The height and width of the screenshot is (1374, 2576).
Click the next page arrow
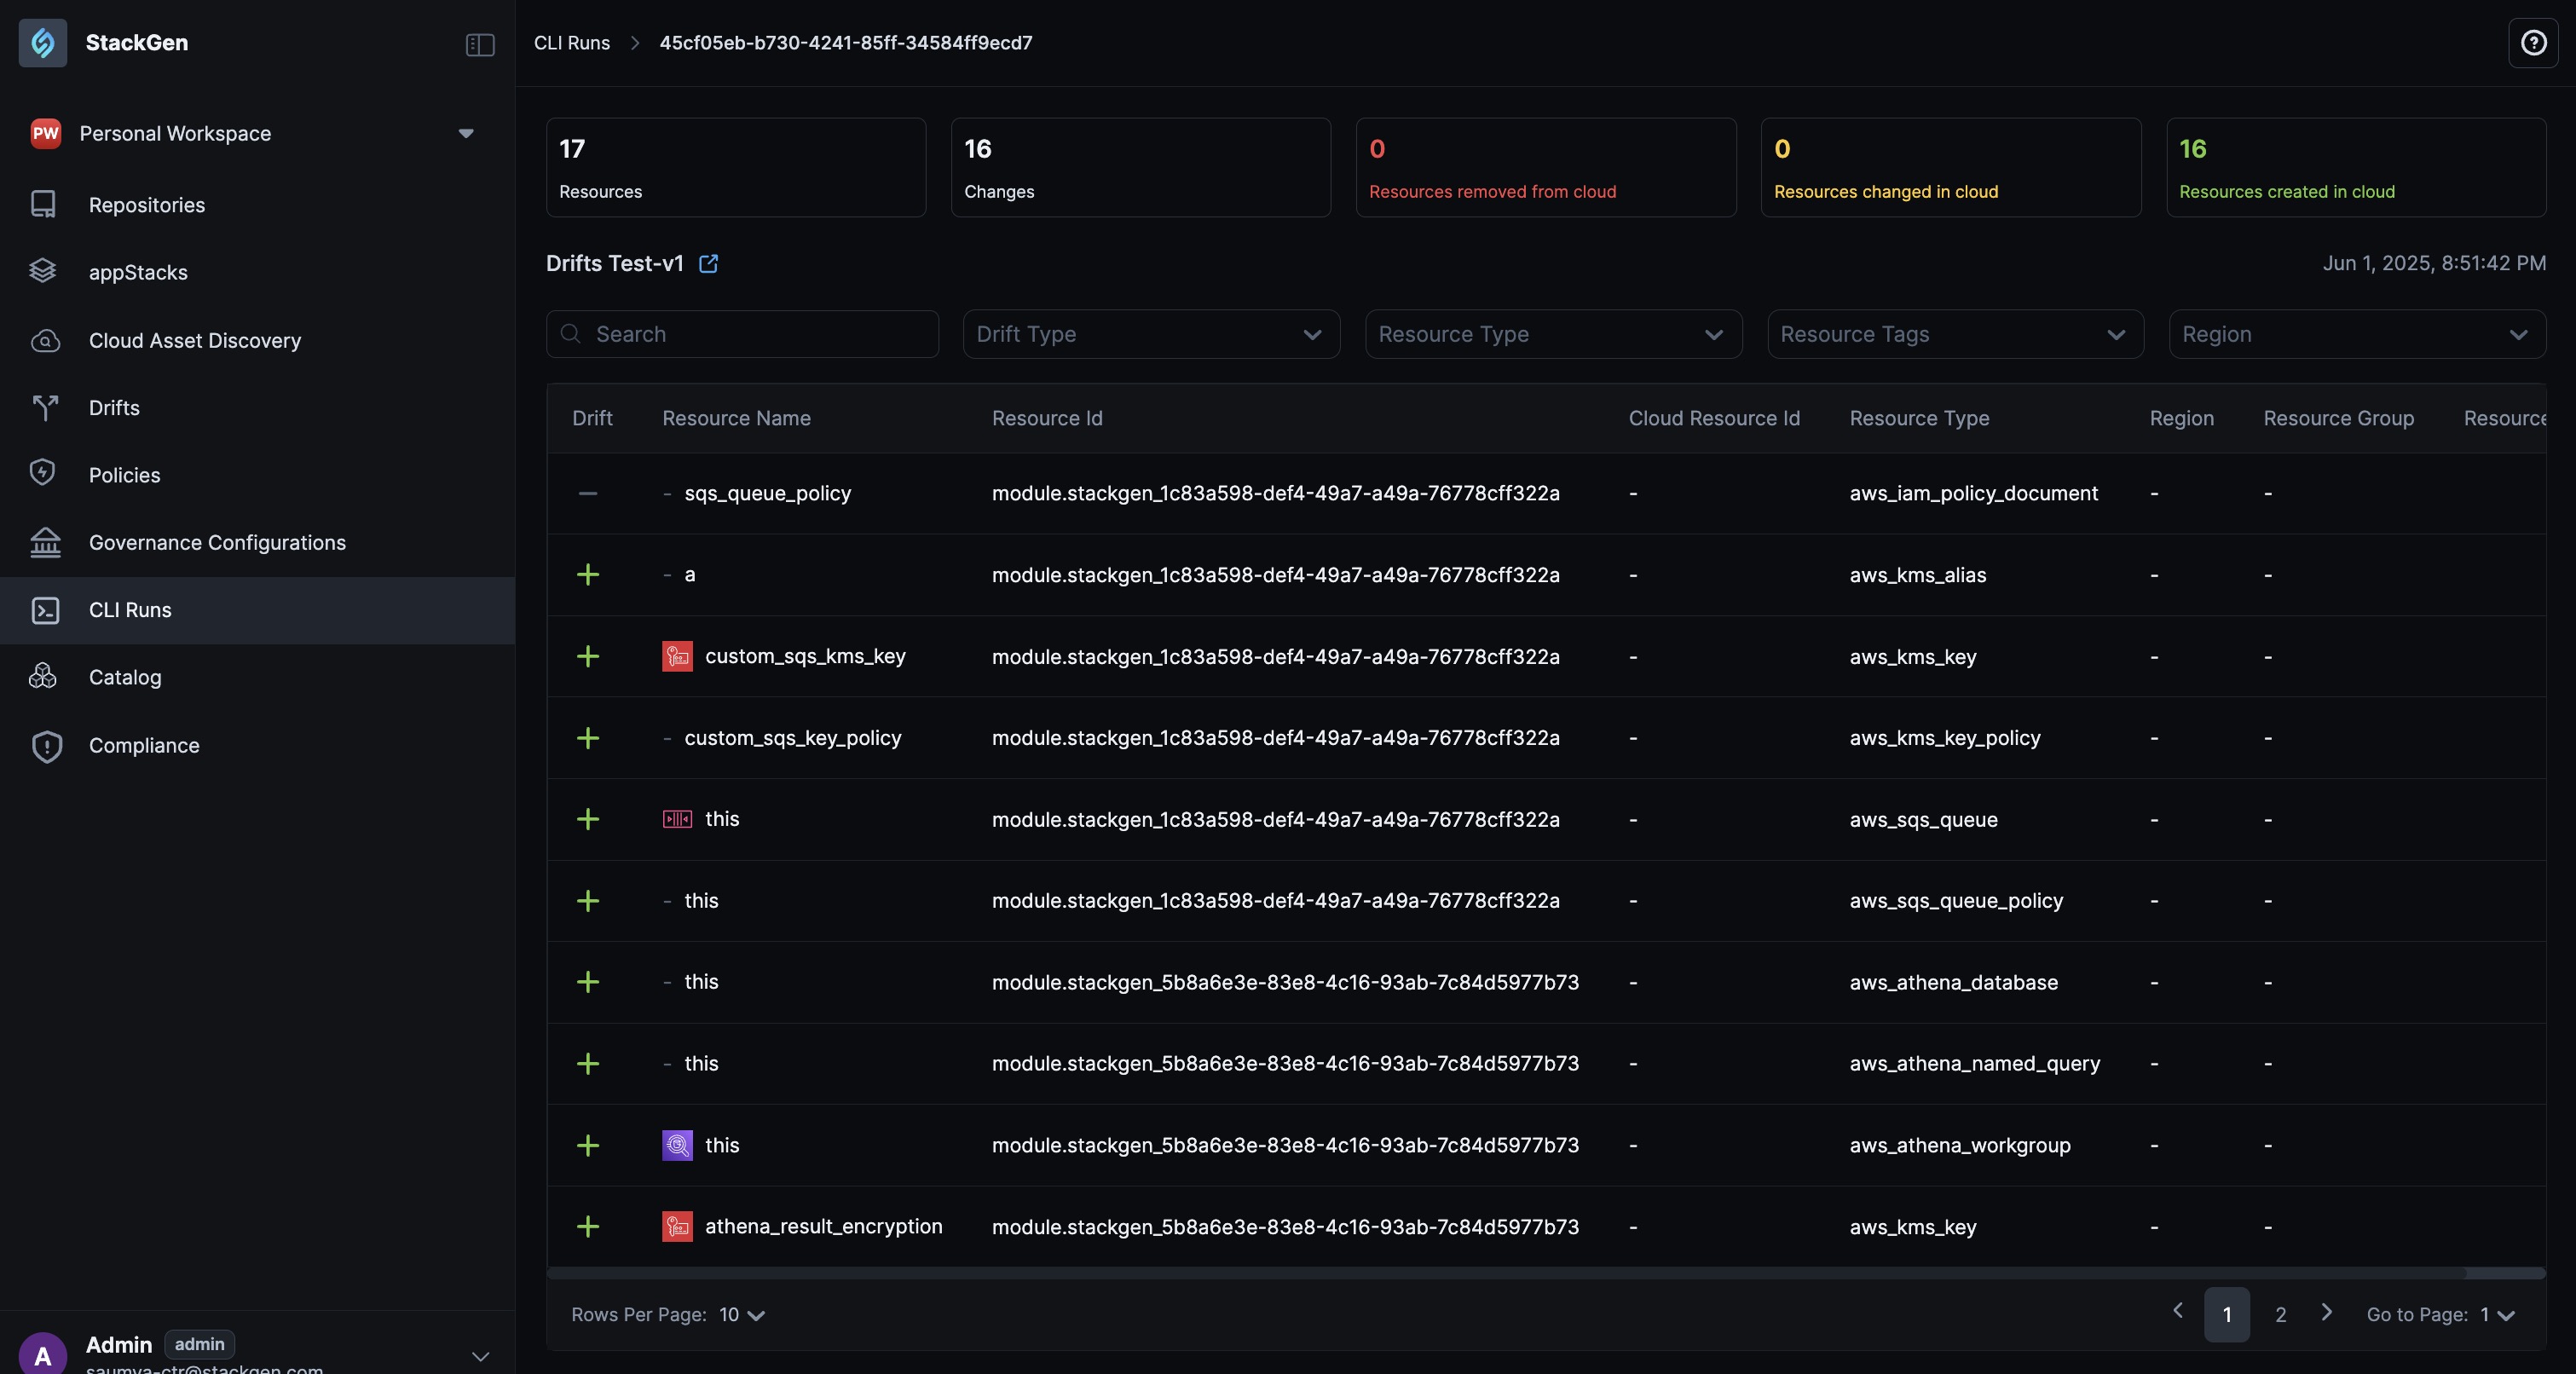(2327, 1312)
